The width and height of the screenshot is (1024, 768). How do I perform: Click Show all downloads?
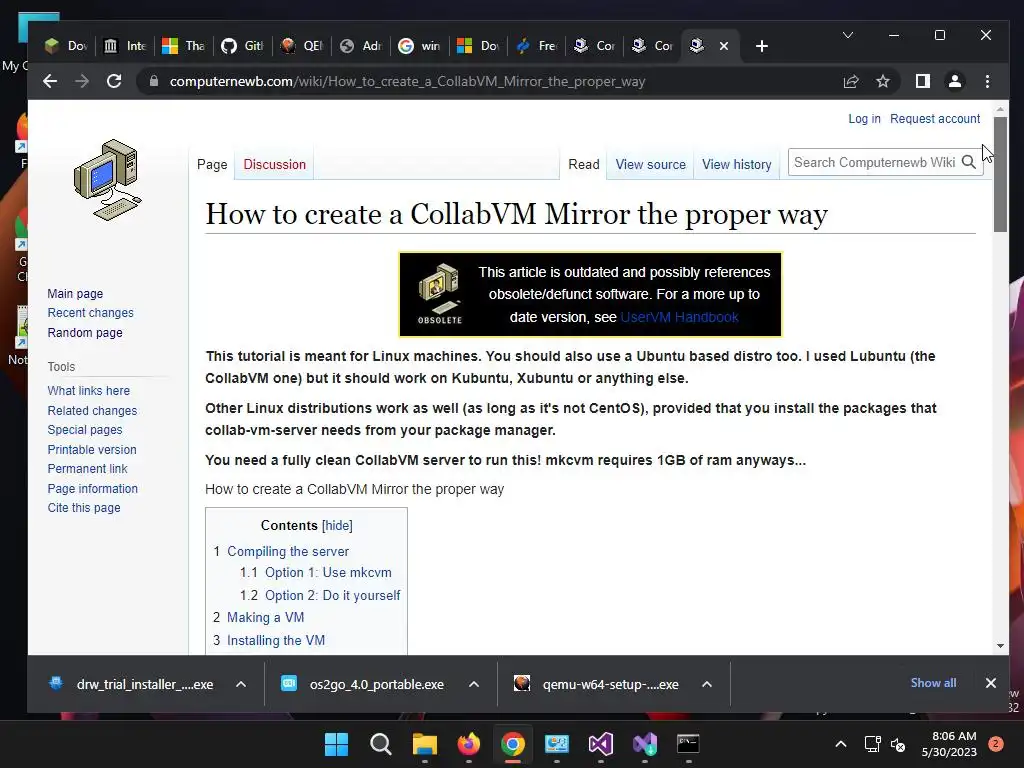933,683
